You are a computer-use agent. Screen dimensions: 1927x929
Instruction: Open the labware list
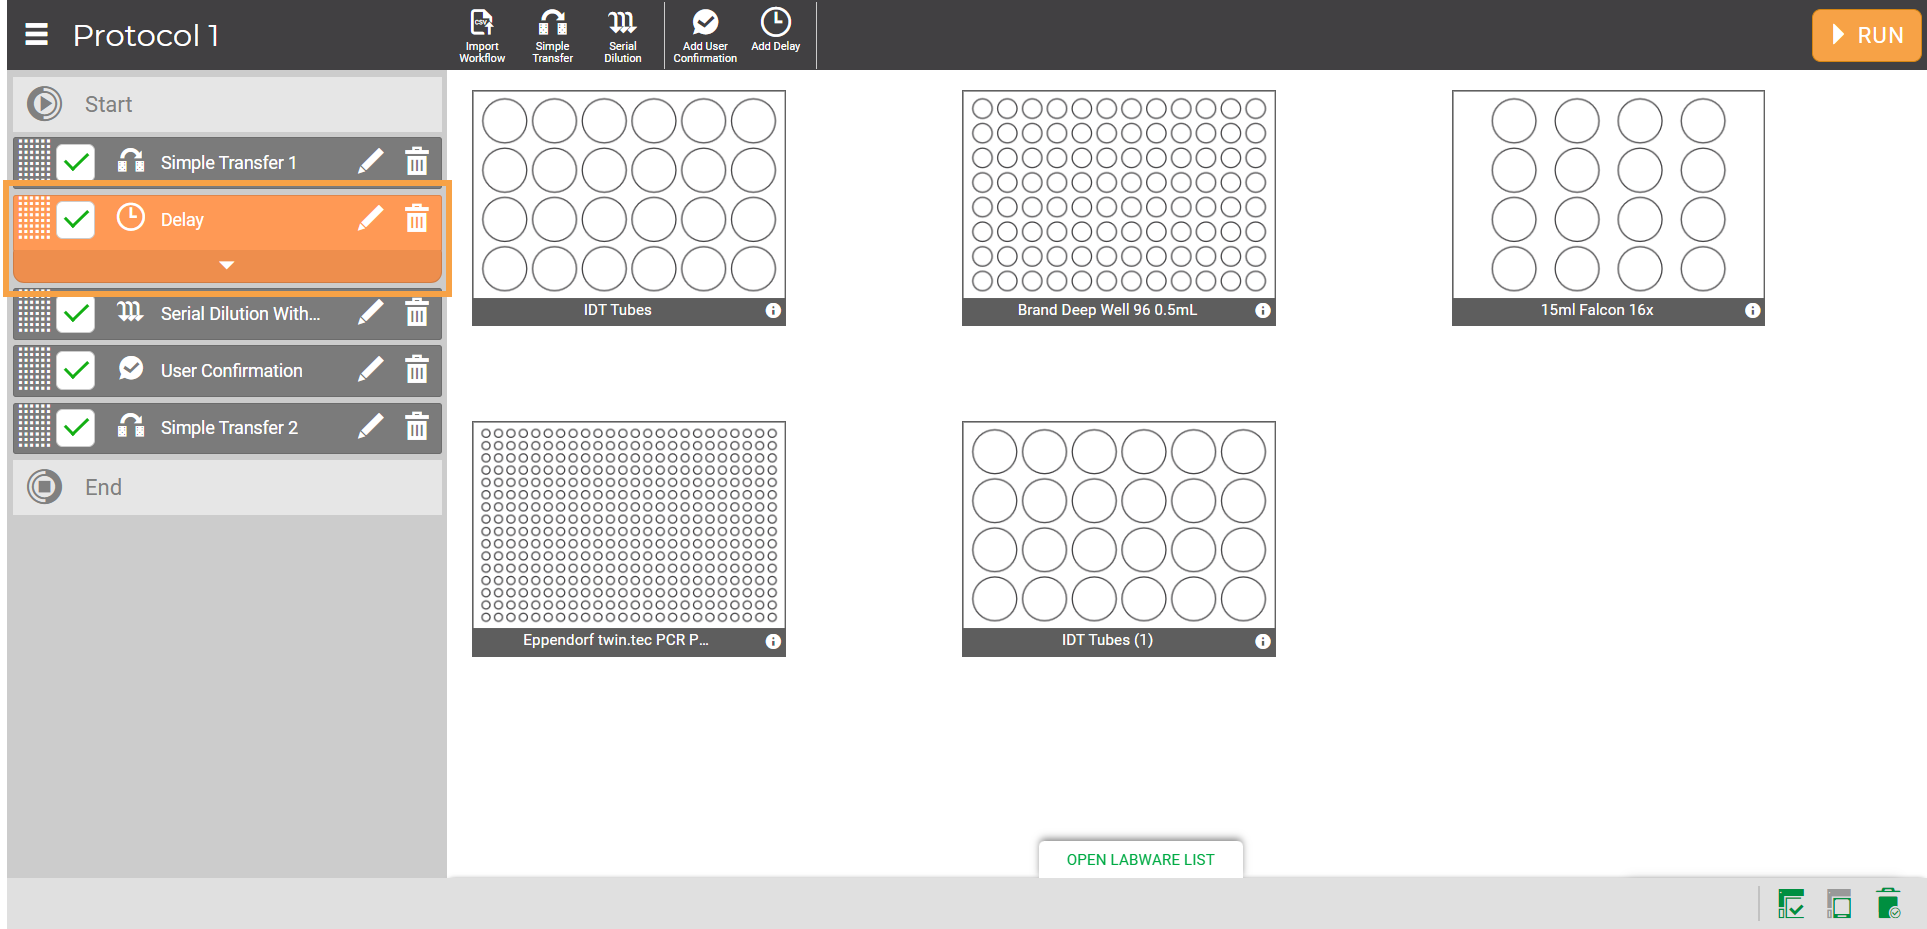click(x=1140, y=859)
